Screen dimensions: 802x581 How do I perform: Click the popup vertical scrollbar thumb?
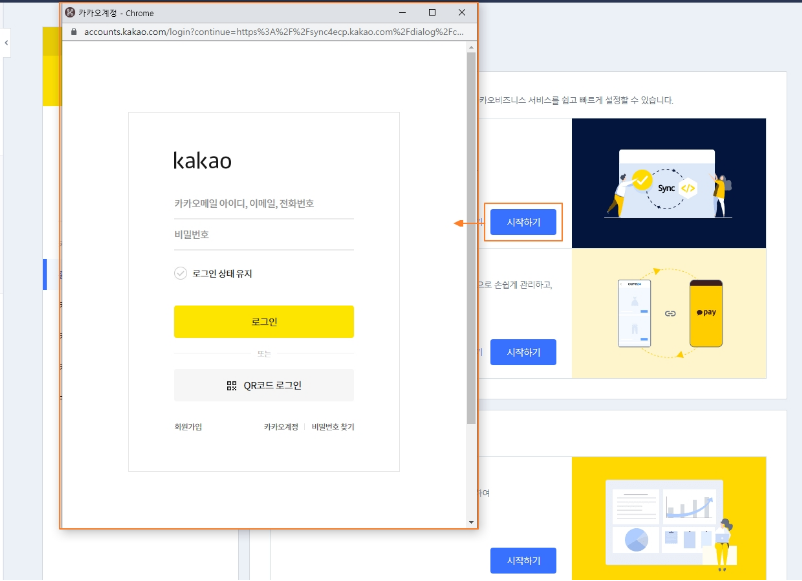[x=471, y=238]
